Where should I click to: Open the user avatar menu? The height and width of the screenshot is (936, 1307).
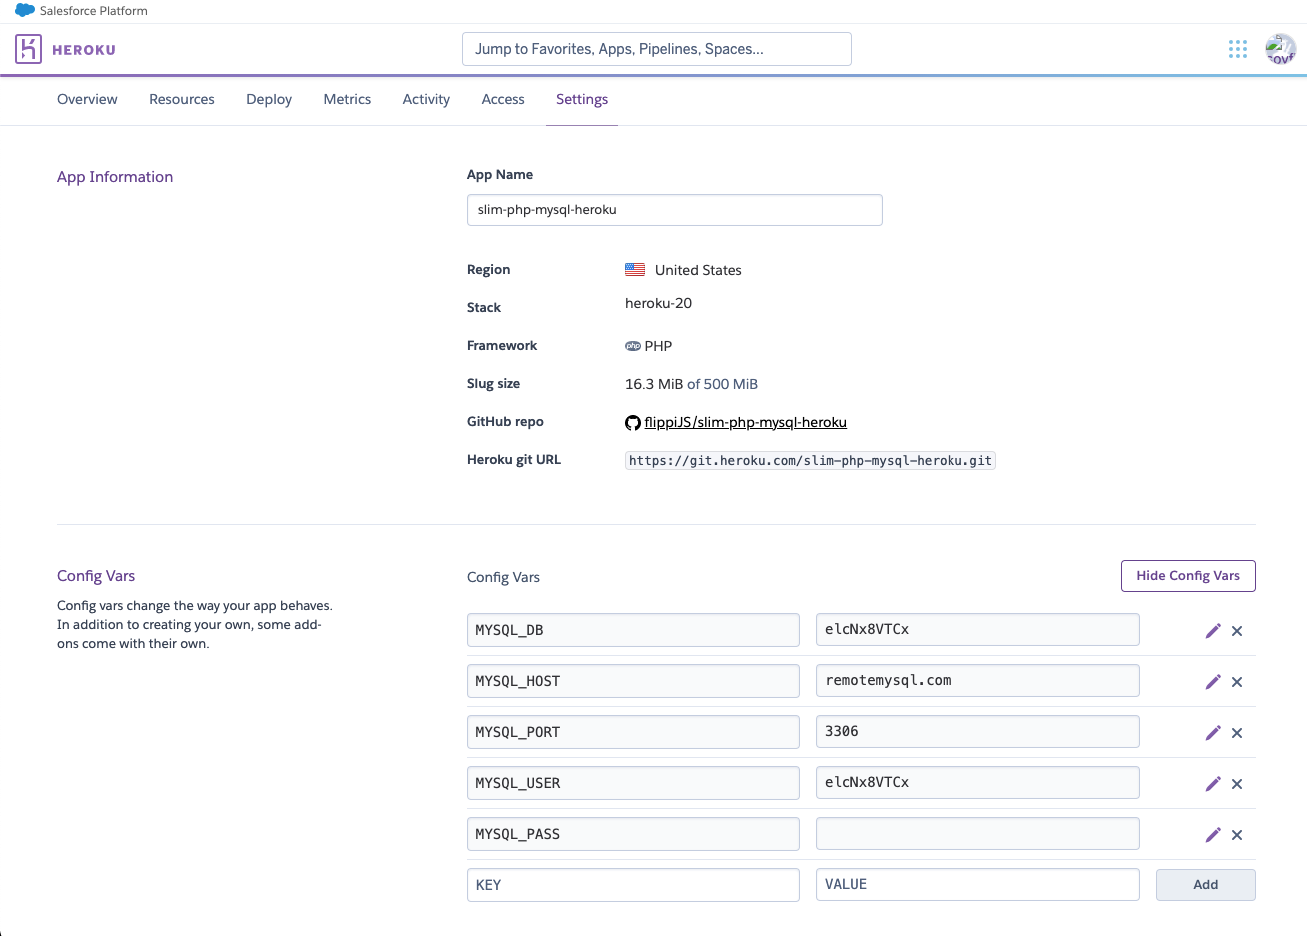pyautogui.click(x=1280, y=49)
